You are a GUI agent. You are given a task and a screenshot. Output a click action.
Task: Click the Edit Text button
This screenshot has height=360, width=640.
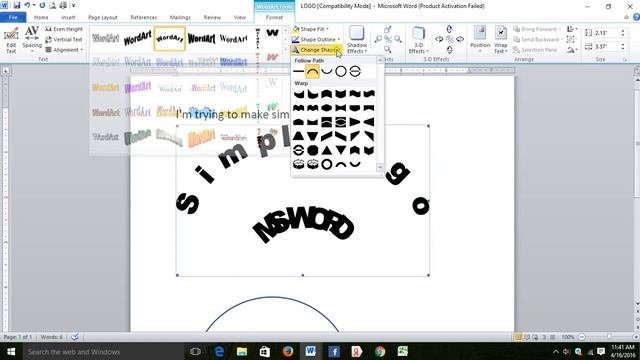point(11,40)
